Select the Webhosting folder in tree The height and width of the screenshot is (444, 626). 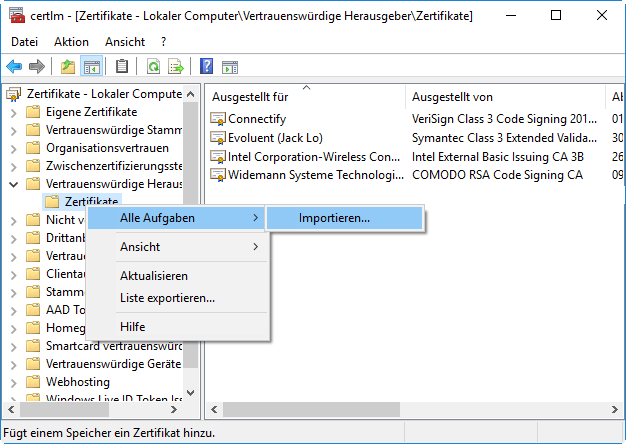click(x=78, y=381)
